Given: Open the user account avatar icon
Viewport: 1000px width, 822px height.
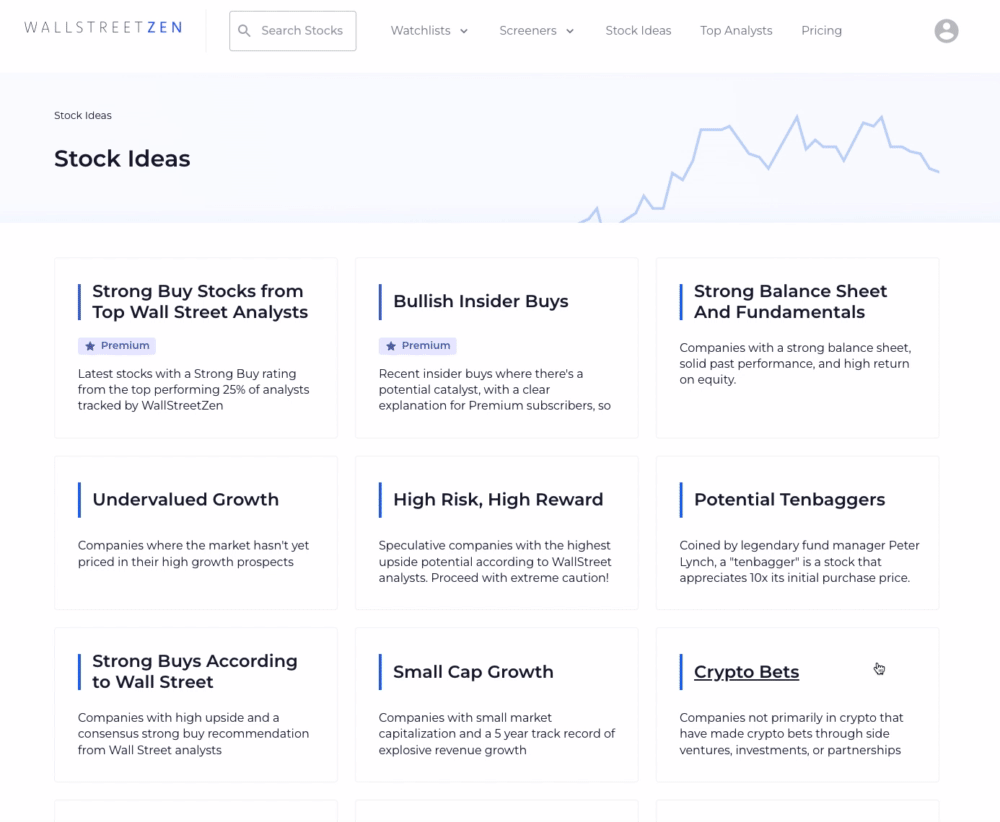Looking at the screenshot, I should click(946, 31).
